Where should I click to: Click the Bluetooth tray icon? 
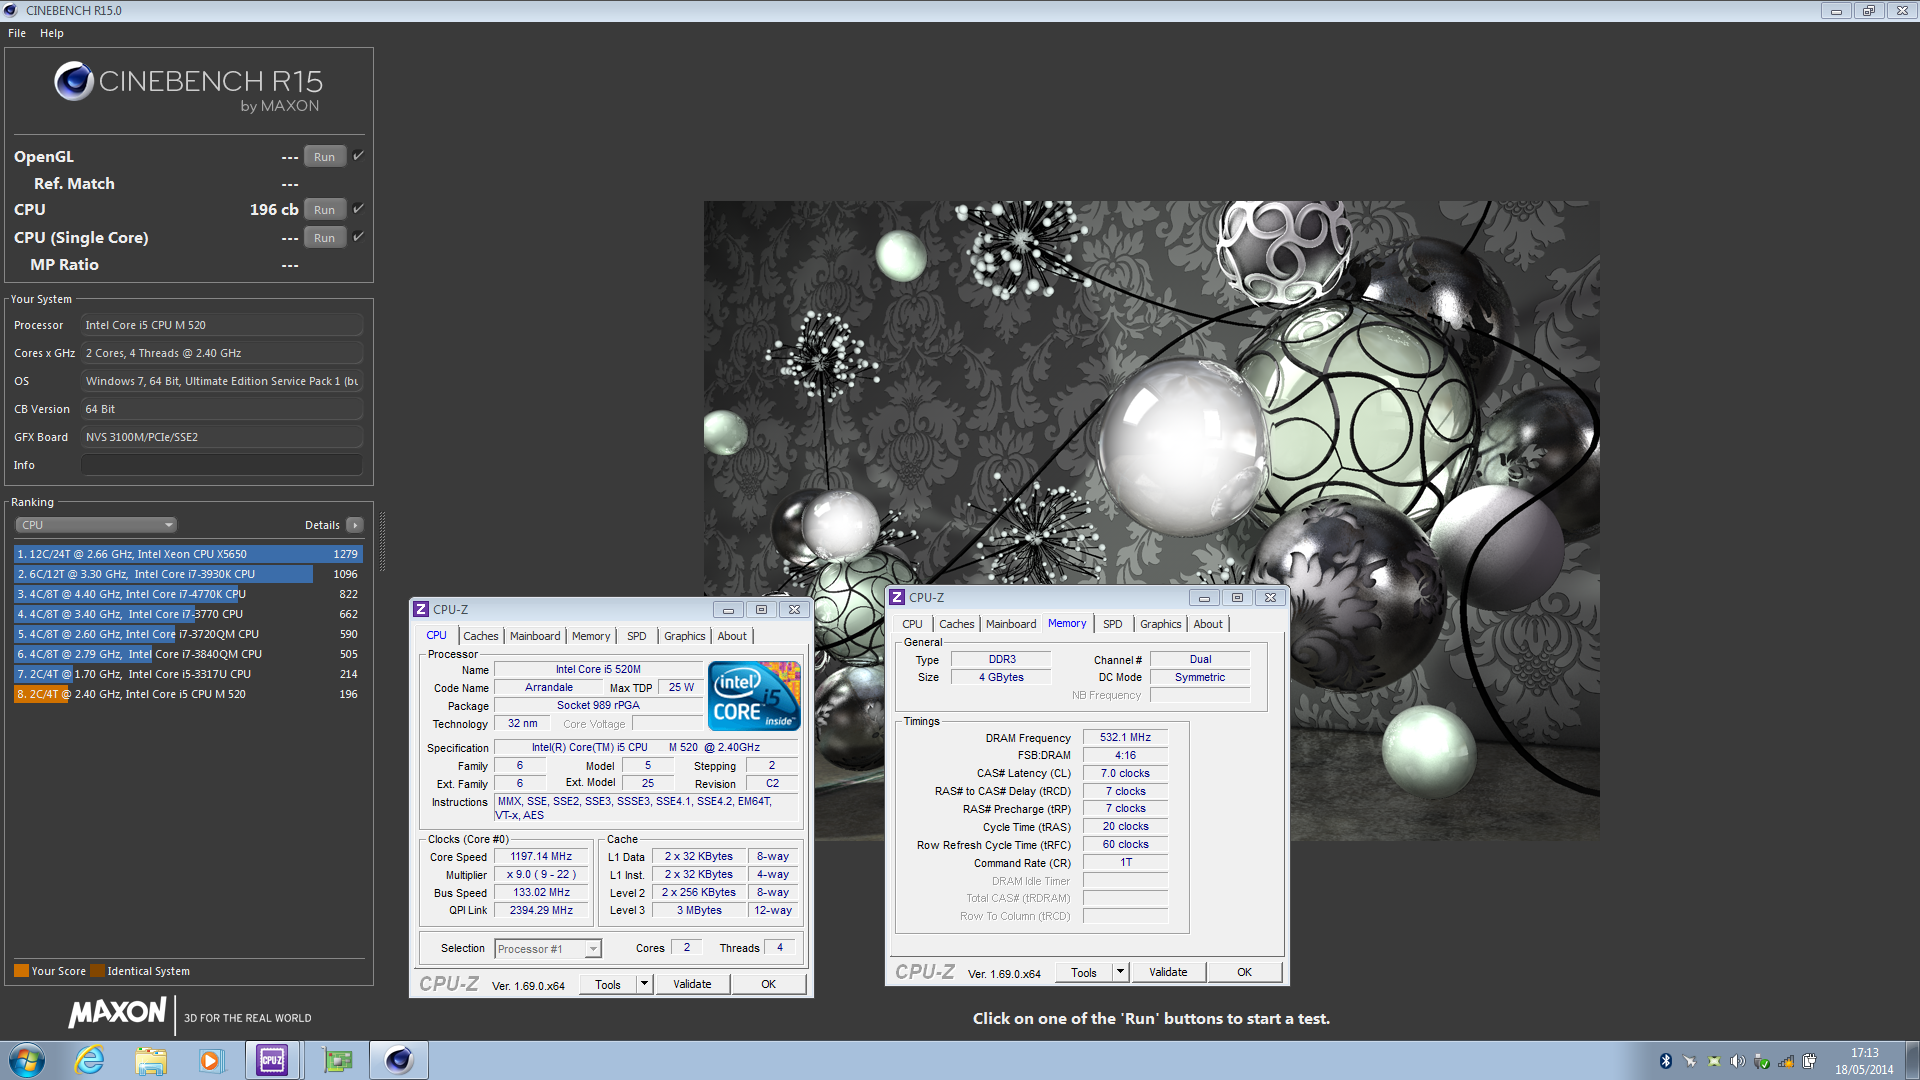point(1666,1061)
